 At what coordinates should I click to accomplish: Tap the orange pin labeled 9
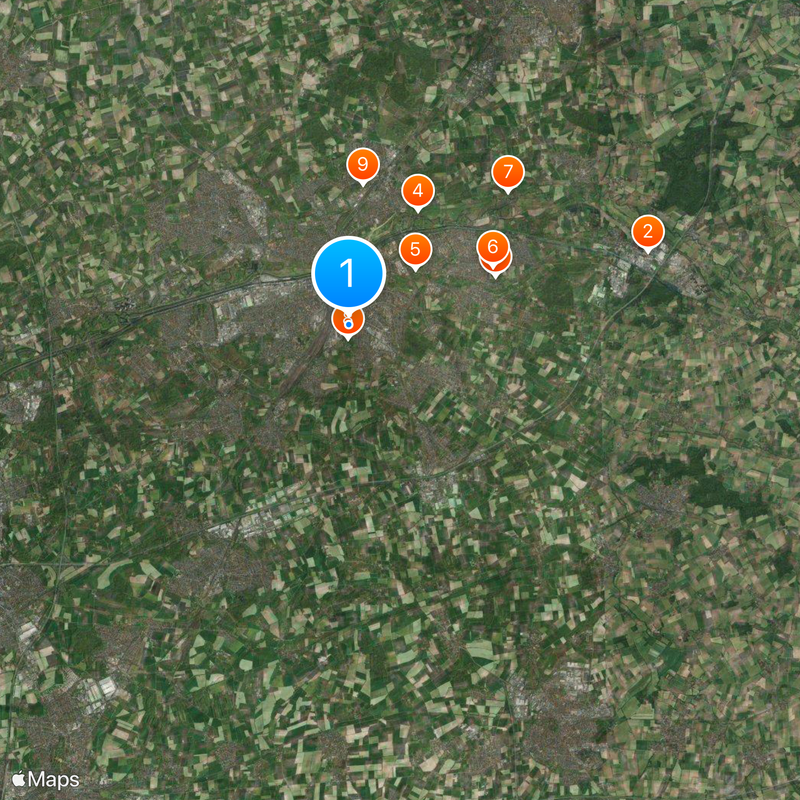point(363,164)
